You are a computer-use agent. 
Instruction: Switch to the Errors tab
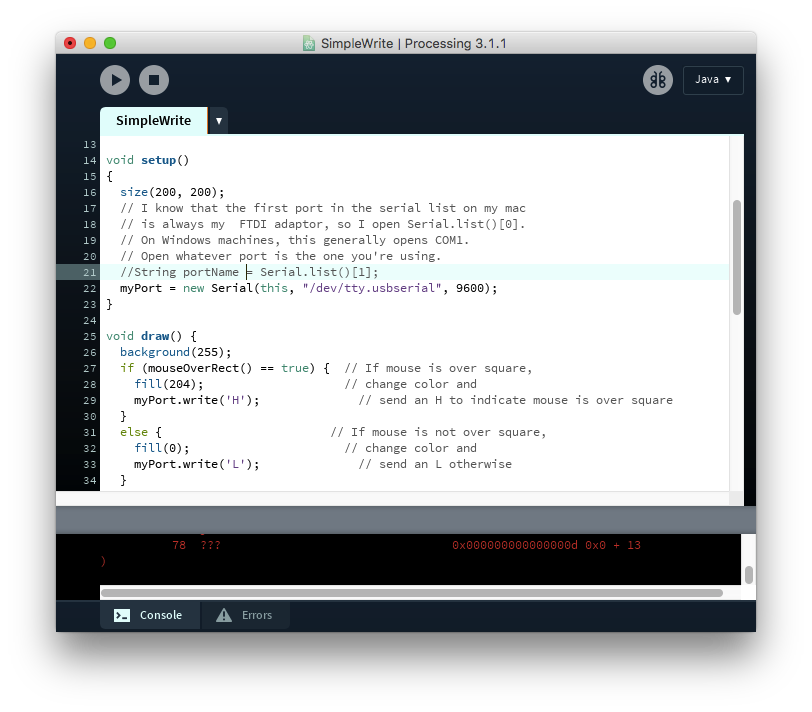point(245,615)
